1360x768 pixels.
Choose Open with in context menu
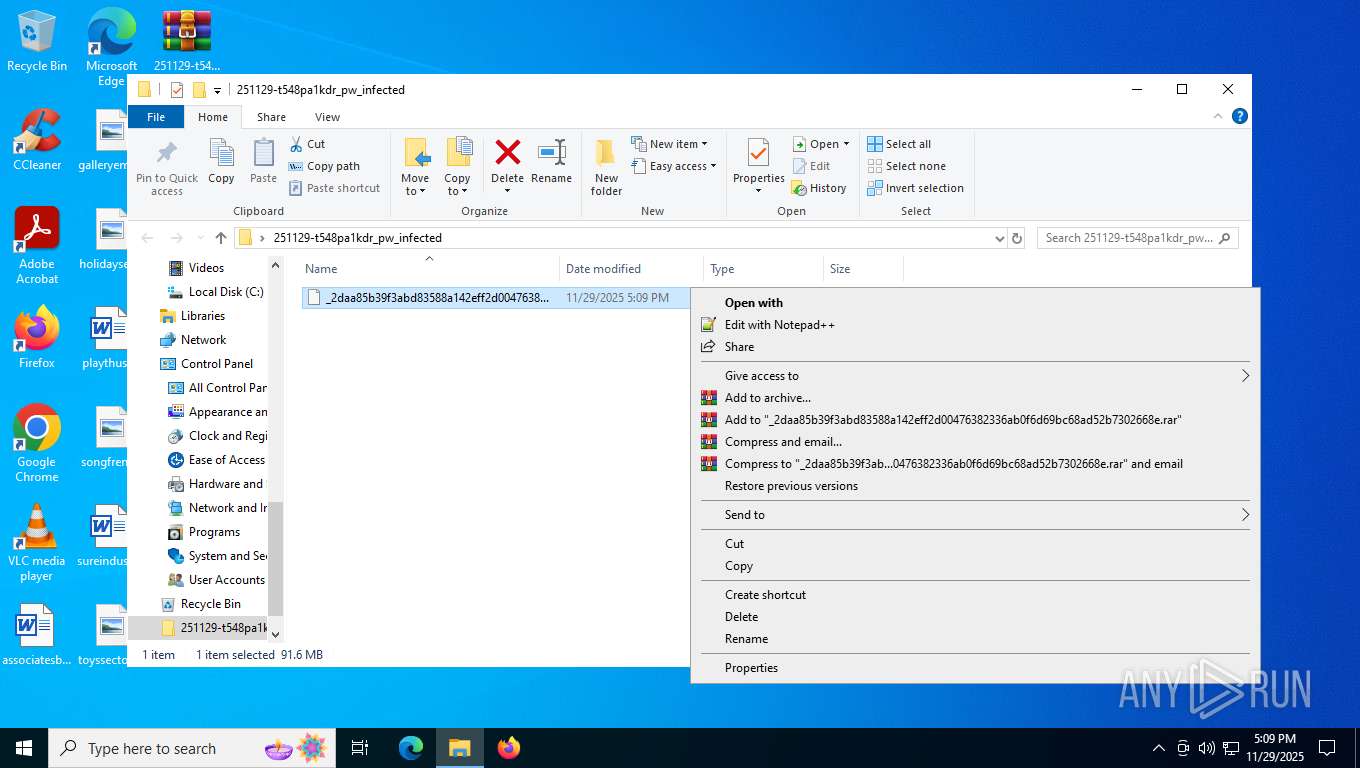point(975,303)
